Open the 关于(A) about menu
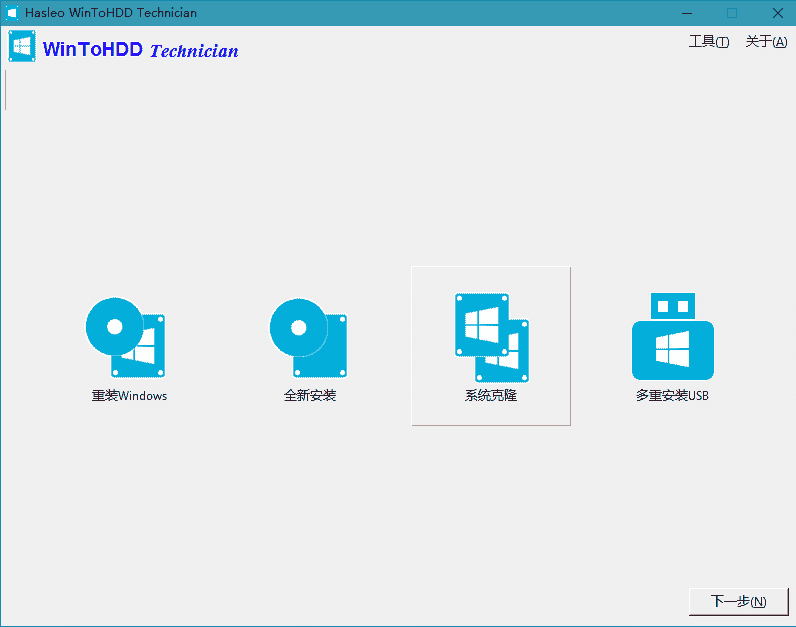This screenshot has height=627, width=796. (x=766, y=42)
